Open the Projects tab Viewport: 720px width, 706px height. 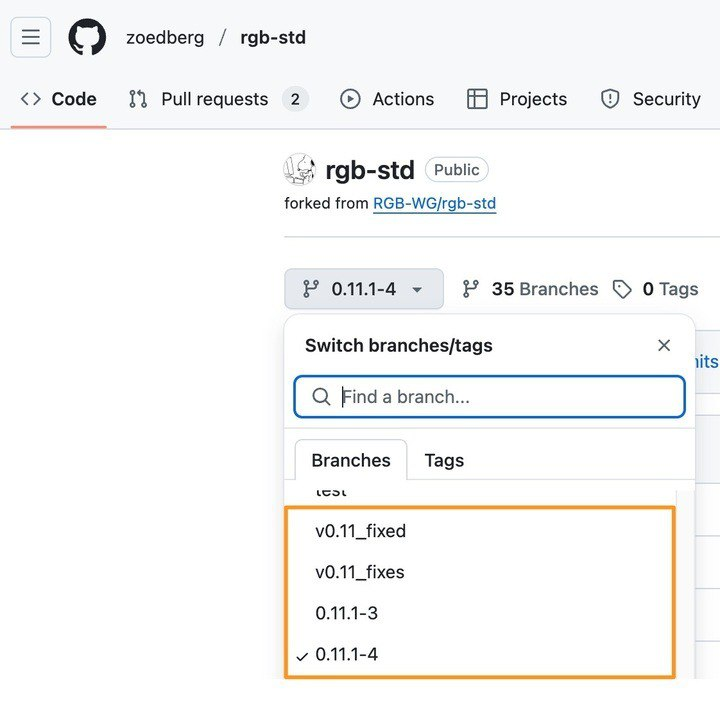coord(517,99)
